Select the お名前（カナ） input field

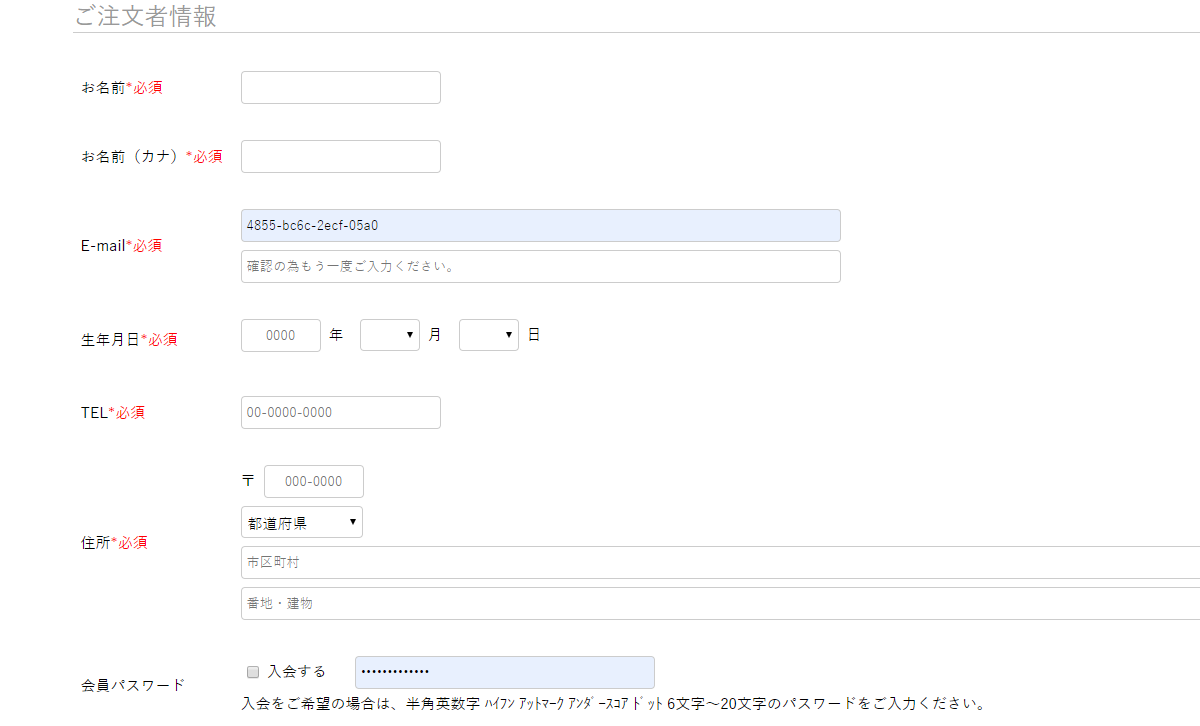[x=340, y=156]
